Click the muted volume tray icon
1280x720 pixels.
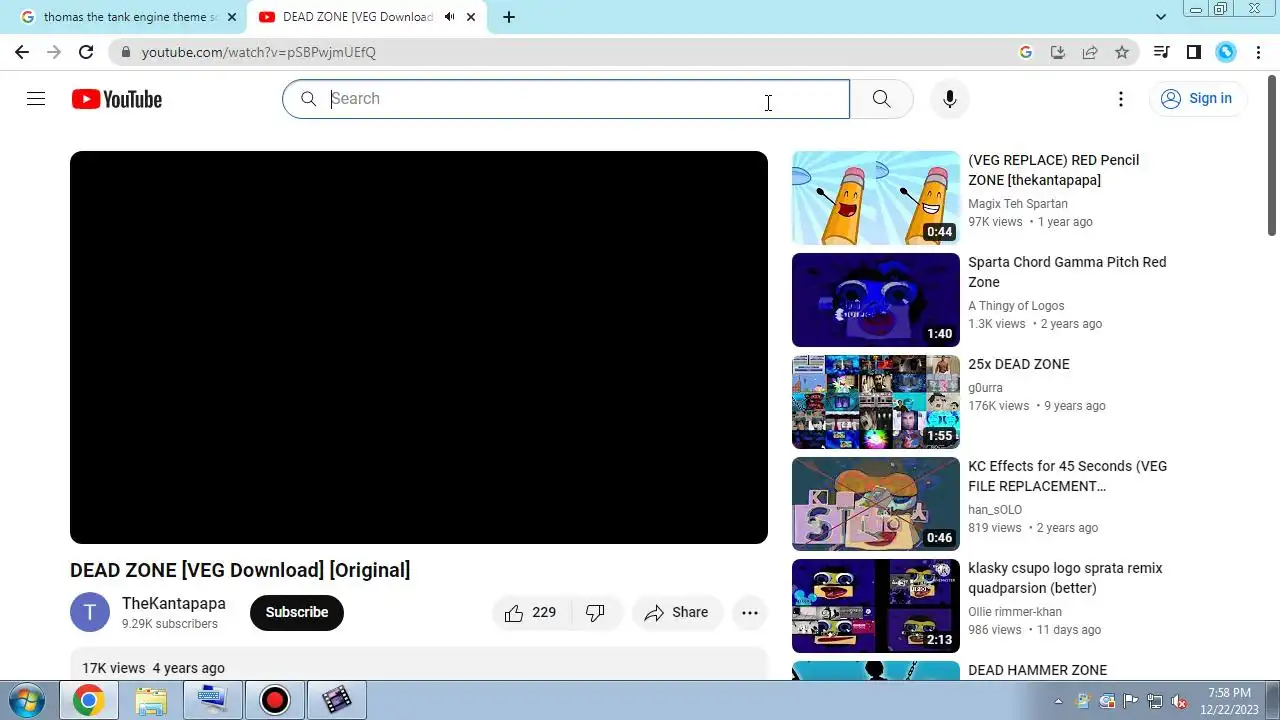1179,701
